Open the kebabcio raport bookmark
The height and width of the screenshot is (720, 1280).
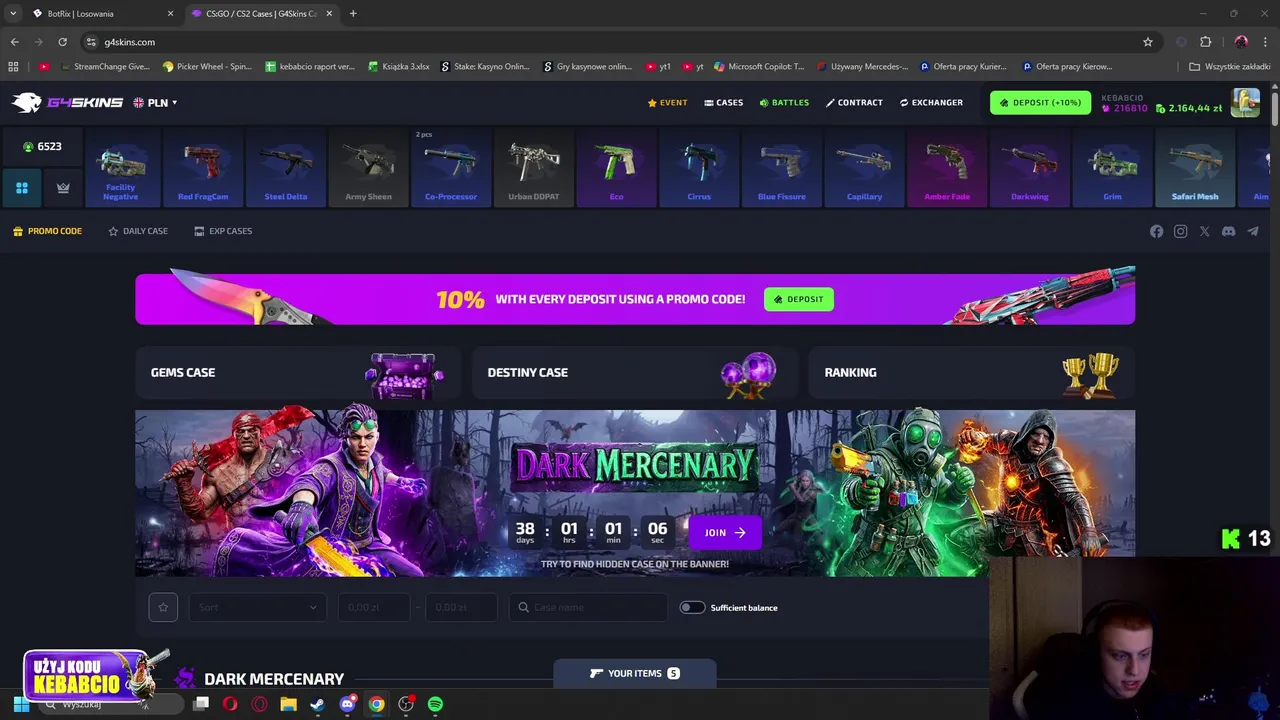(310, 67)
